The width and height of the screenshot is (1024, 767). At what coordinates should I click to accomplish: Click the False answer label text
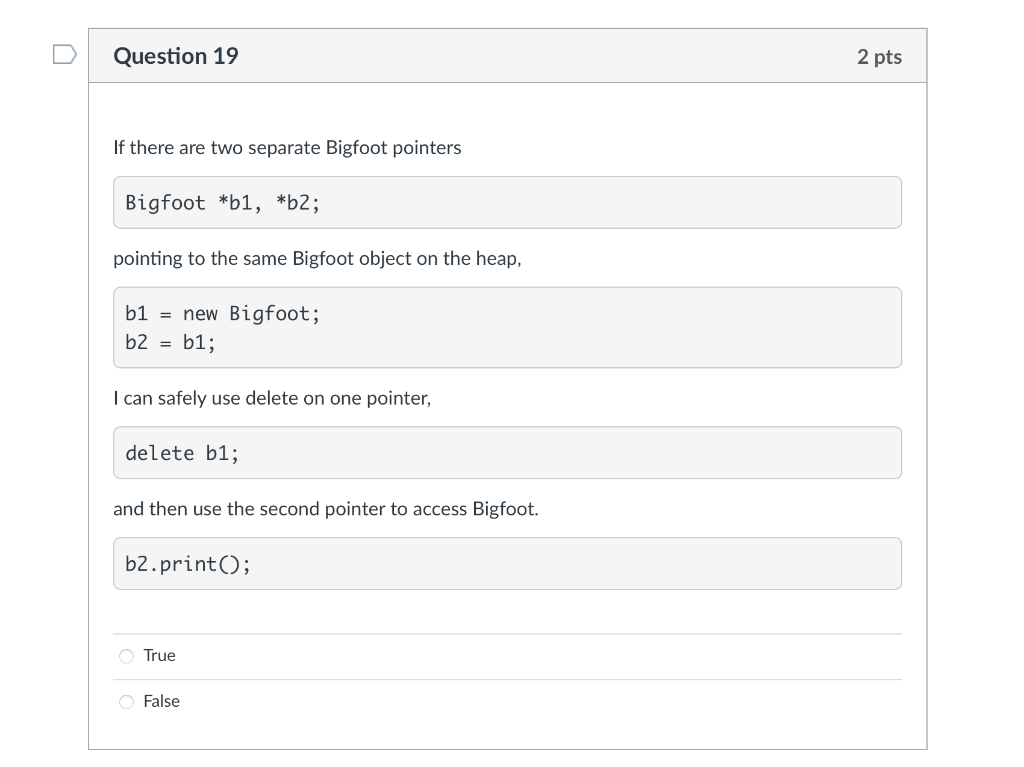click(162, 701)
